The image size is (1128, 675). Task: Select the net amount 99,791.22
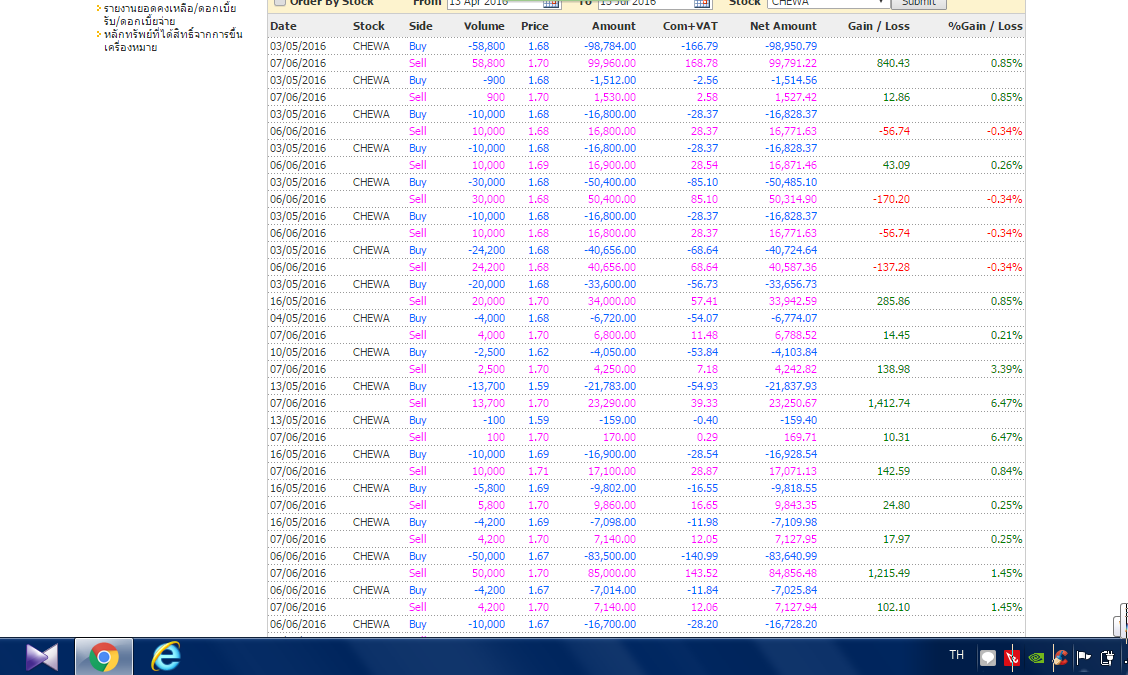point(793,63)
